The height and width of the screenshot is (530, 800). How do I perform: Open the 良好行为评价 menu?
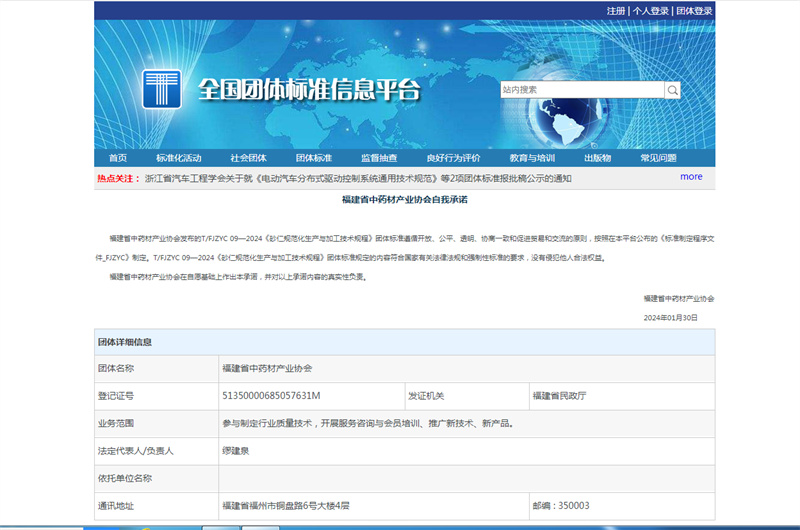(x=454, y=158)
